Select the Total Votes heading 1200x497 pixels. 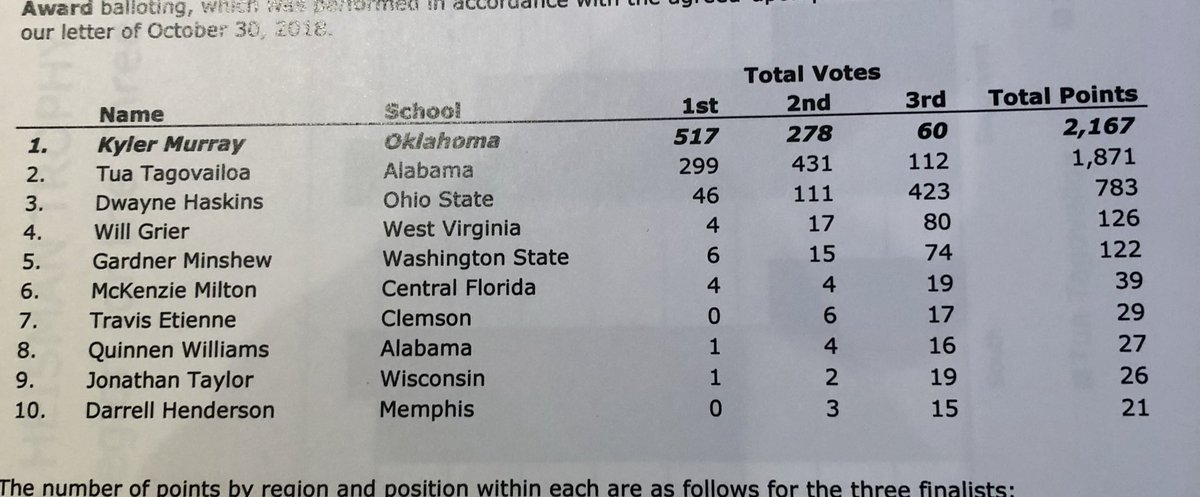(x=812, y=72)
